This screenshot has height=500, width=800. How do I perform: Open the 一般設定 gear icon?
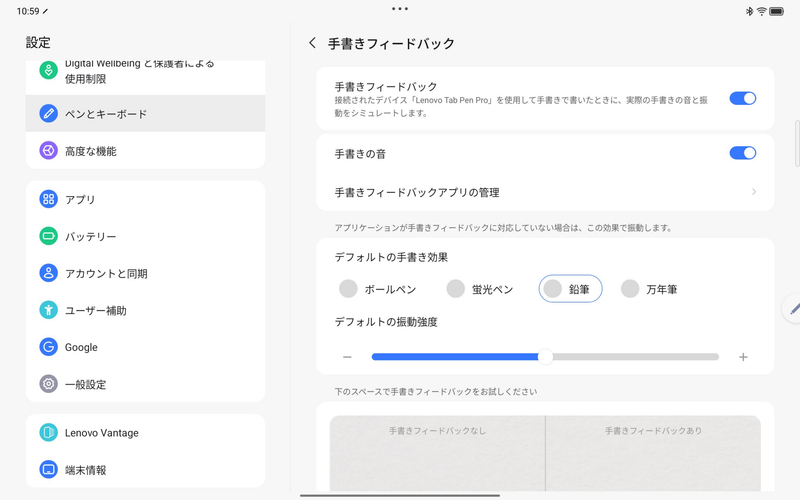click(x=48, y=384)
